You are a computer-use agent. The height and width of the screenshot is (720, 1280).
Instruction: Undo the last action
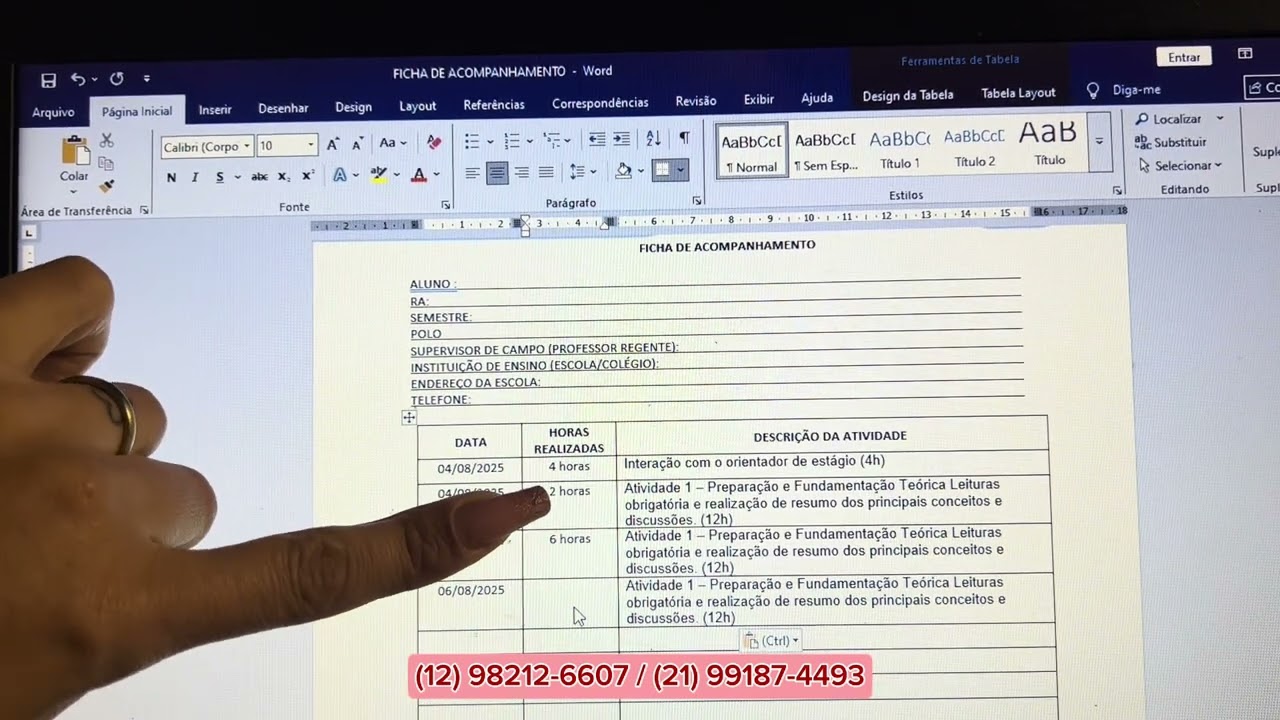pos(78,79)
